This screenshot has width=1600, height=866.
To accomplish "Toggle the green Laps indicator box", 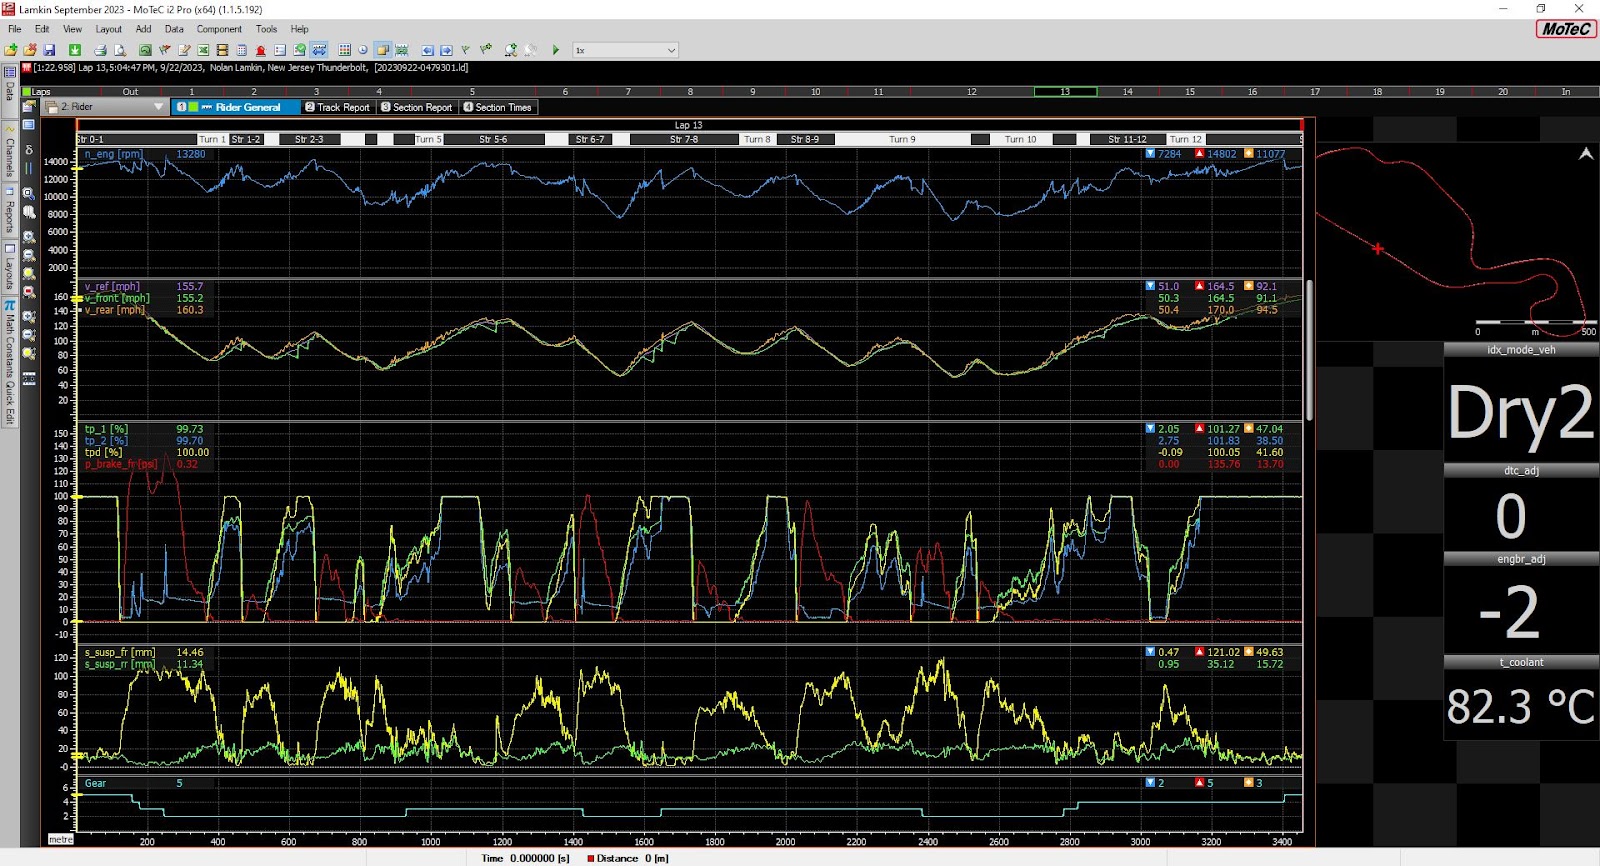I will [x=27, y=92].
